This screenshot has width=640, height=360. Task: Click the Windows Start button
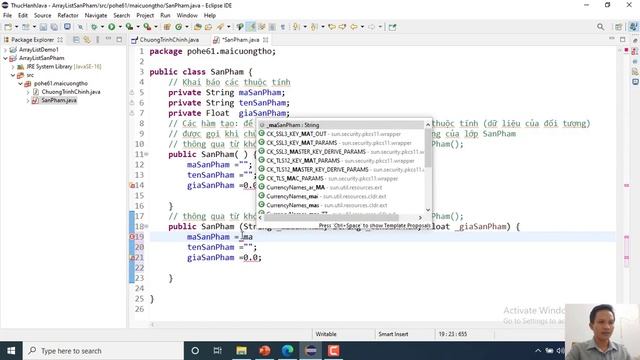tap(11, 351)
